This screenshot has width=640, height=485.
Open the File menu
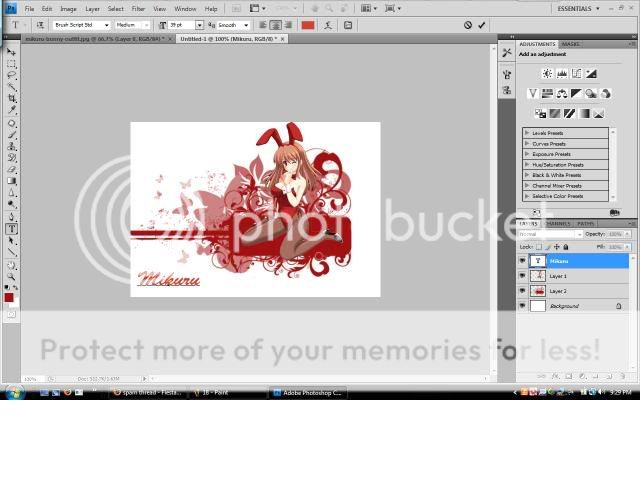29,9
